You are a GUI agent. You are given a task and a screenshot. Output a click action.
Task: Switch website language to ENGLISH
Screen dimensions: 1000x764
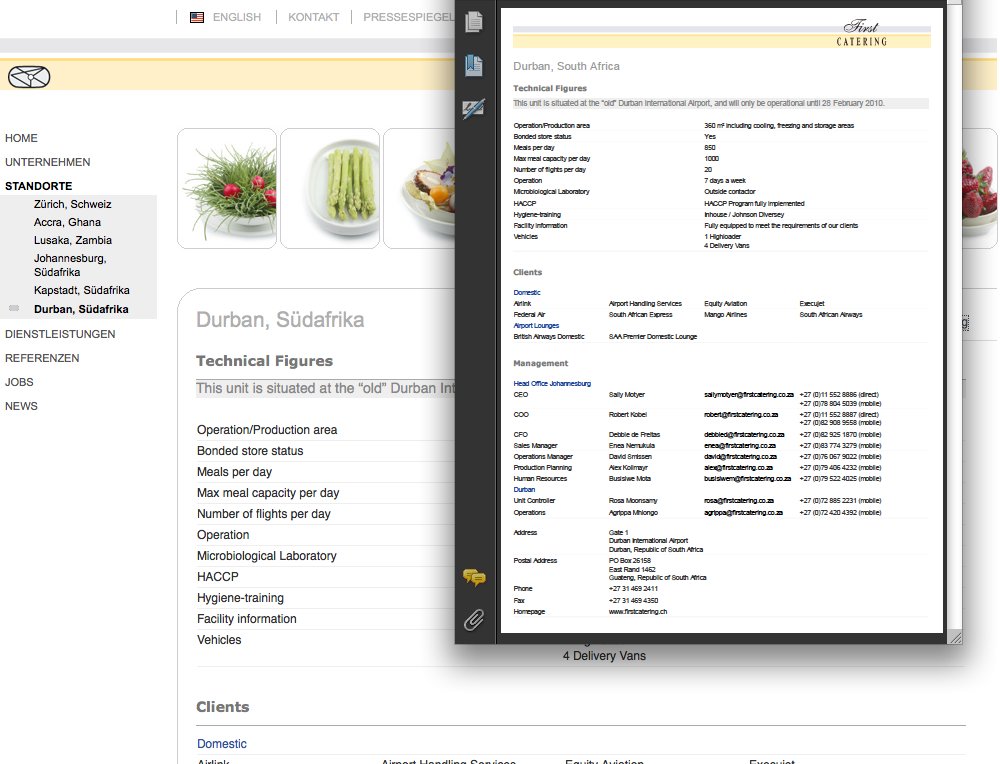(x=237, y=17)
